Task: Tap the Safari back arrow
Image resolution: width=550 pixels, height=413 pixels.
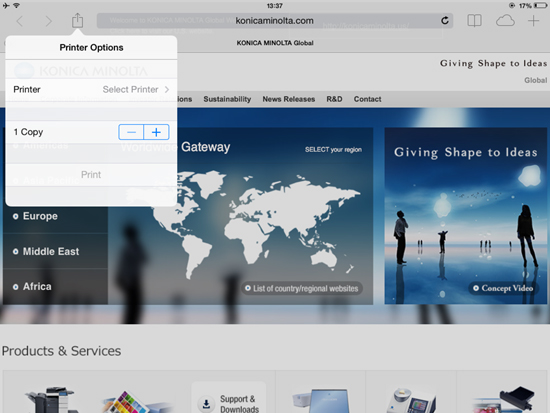Action: coord(20,21)
